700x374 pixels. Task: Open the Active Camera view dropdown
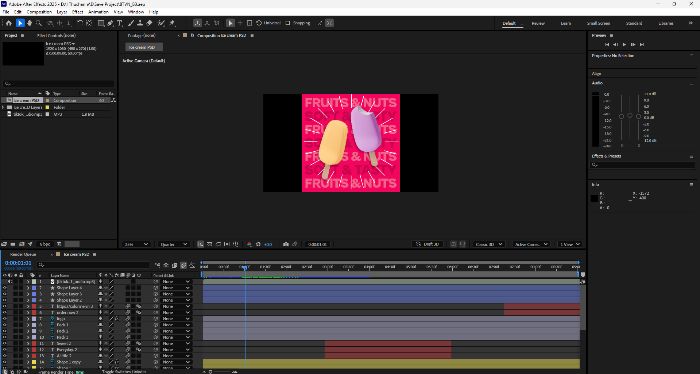[530, 244]
